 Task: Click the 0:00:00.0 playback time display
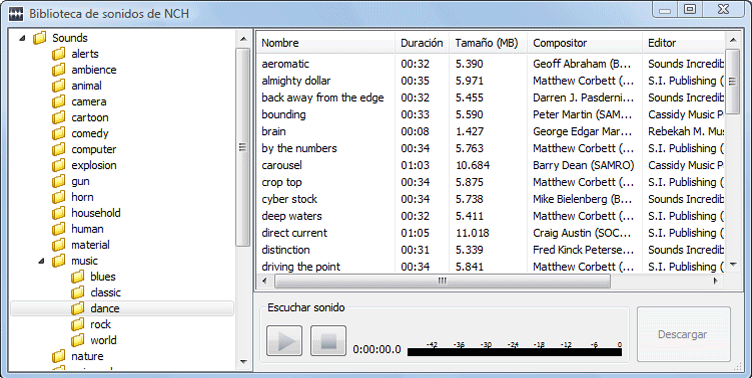(377, 350)
